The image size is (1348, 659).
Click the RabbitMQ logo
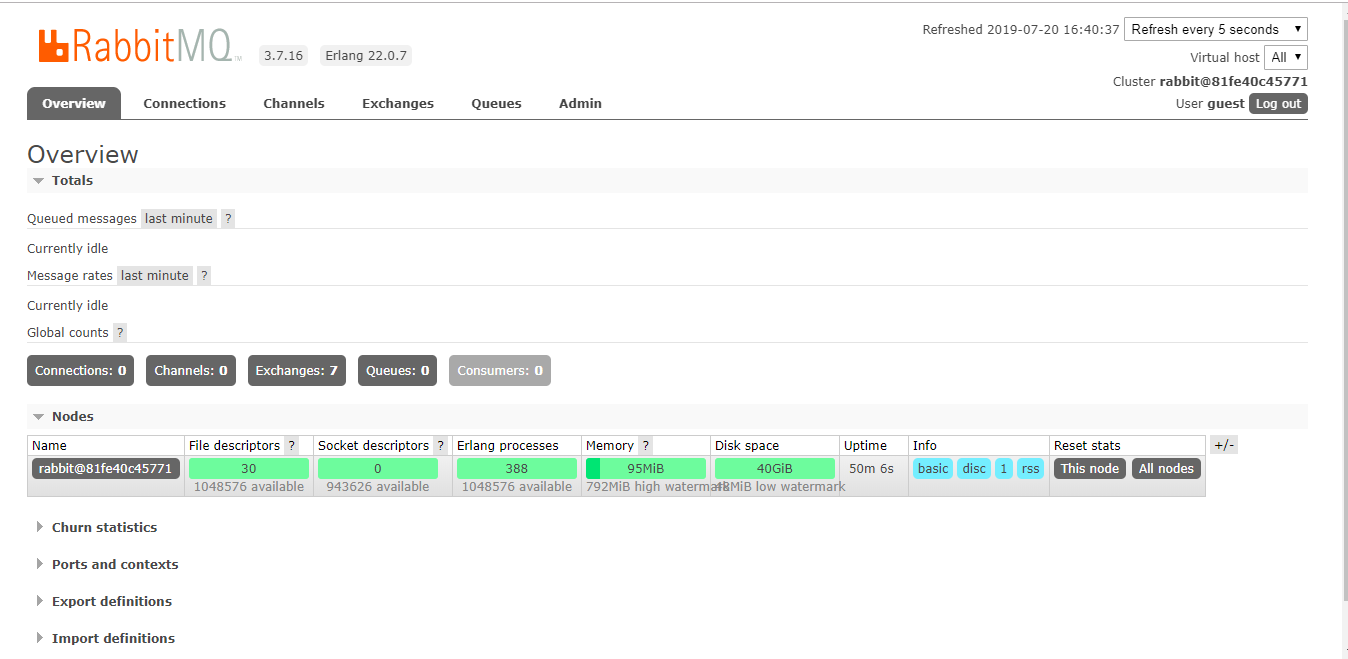coord(135,46)
